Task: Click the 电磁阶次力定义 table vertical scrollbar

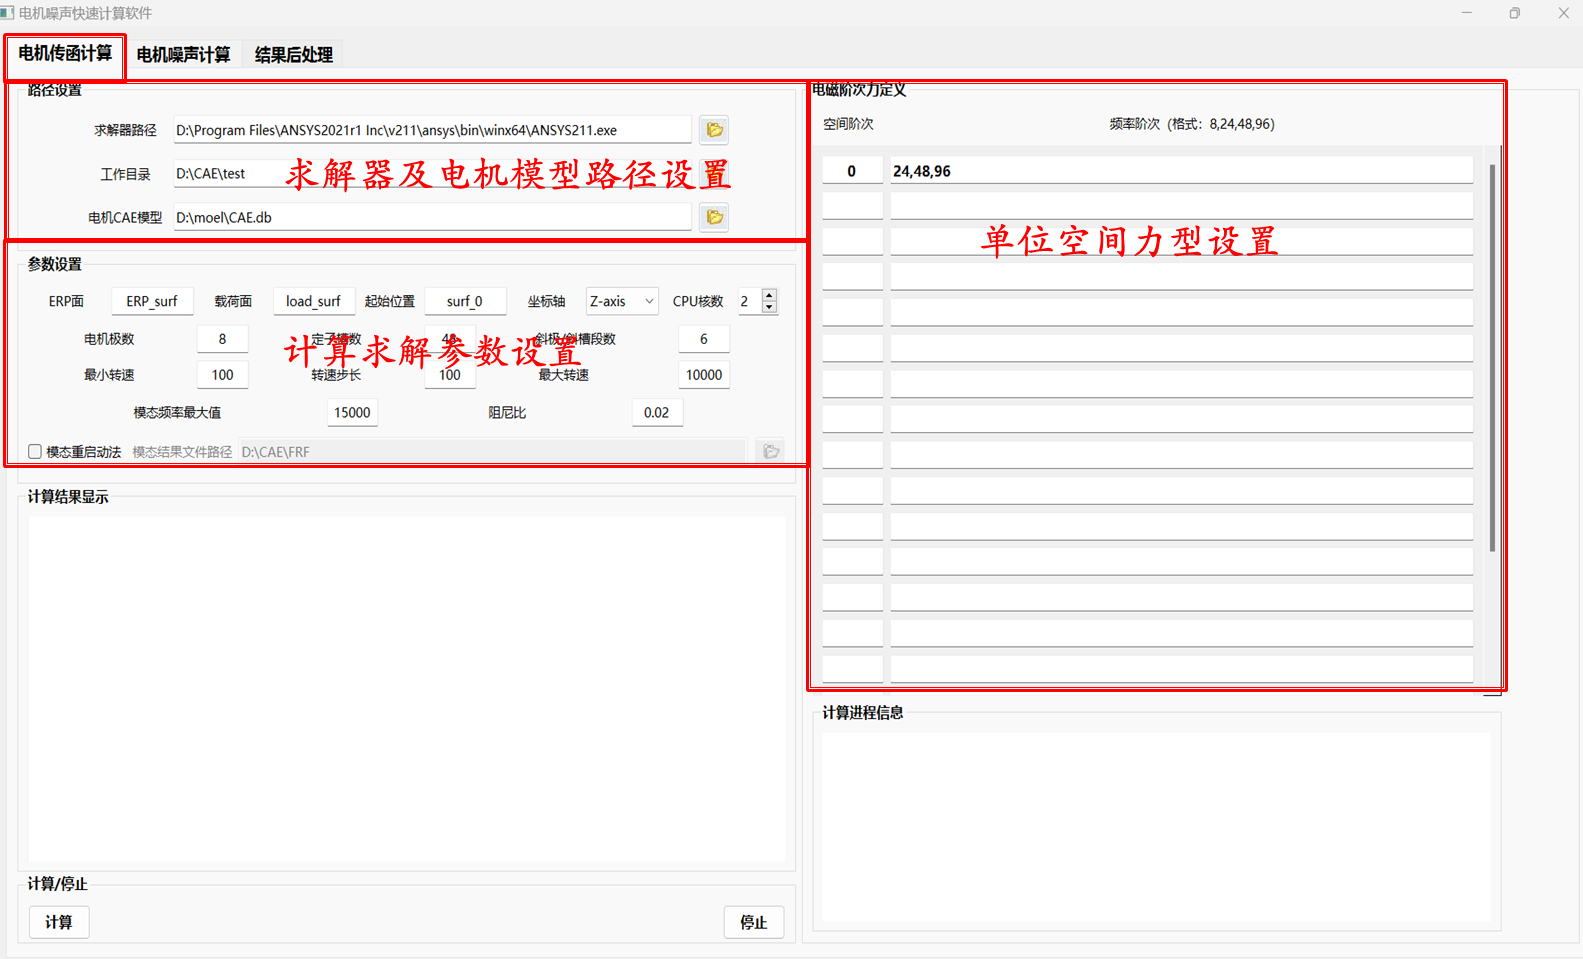Action: click(x=1492, y=360)
